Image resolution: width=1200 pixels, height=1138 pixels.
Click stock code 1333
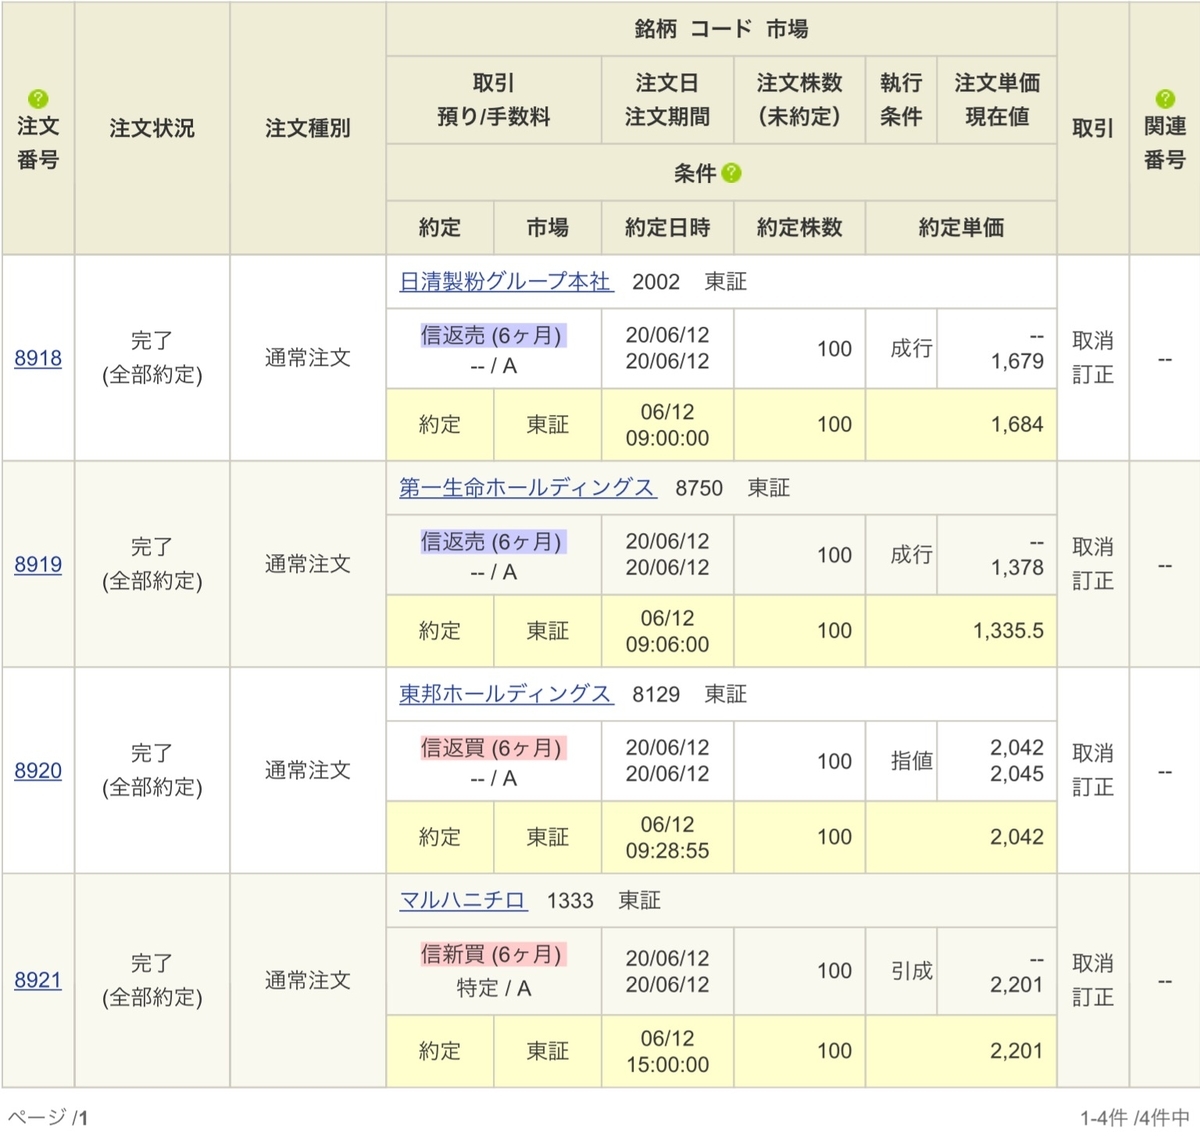[x=570, y=900]
